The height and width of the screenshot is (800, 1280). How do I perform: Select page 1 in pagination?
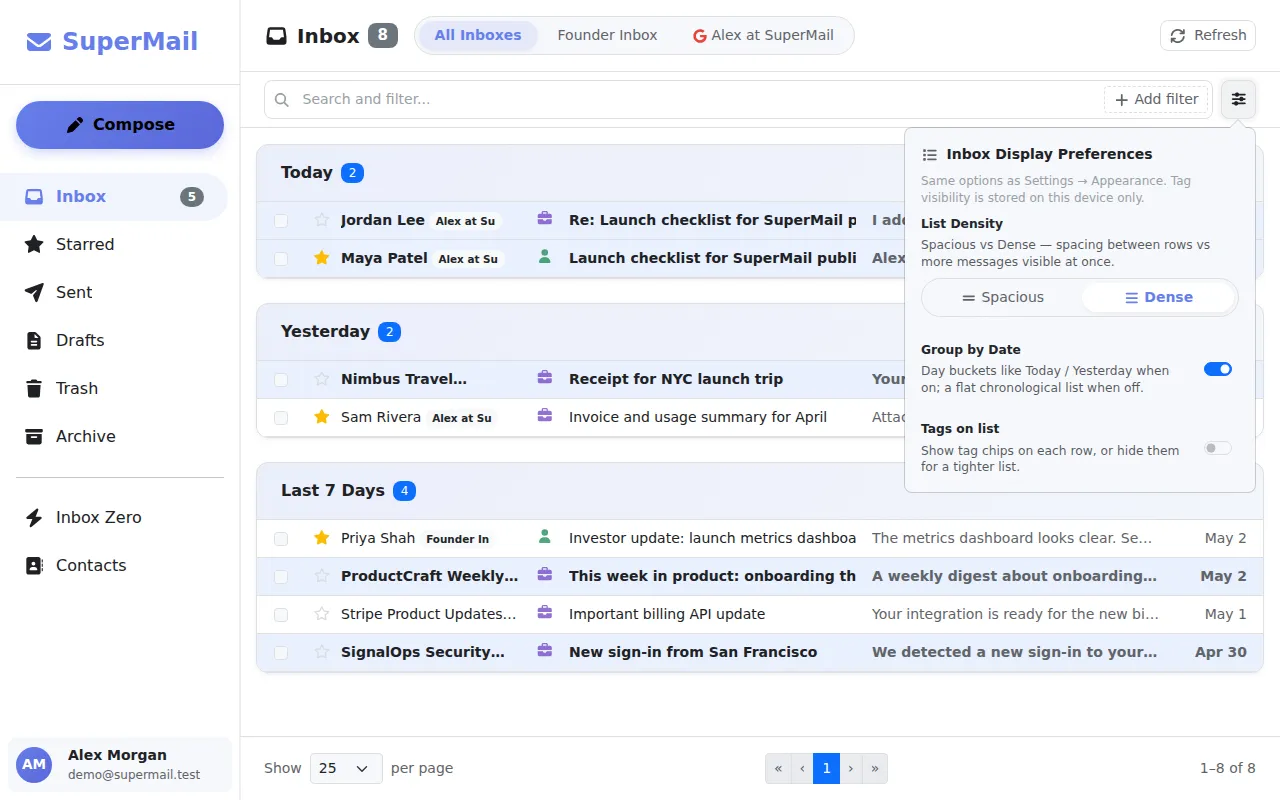coord(826,768)
